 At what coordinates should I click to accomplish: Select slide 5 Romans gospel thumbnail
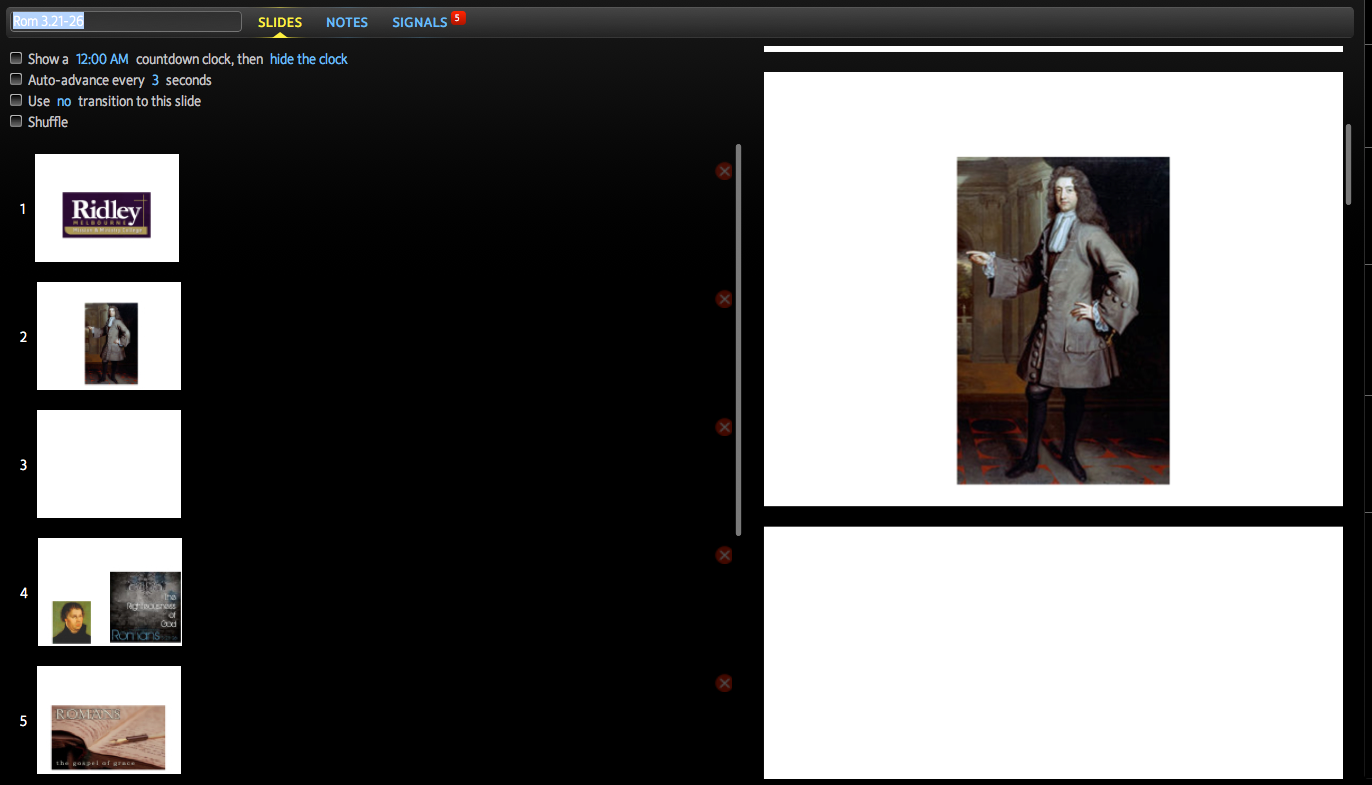coord(109,720)
